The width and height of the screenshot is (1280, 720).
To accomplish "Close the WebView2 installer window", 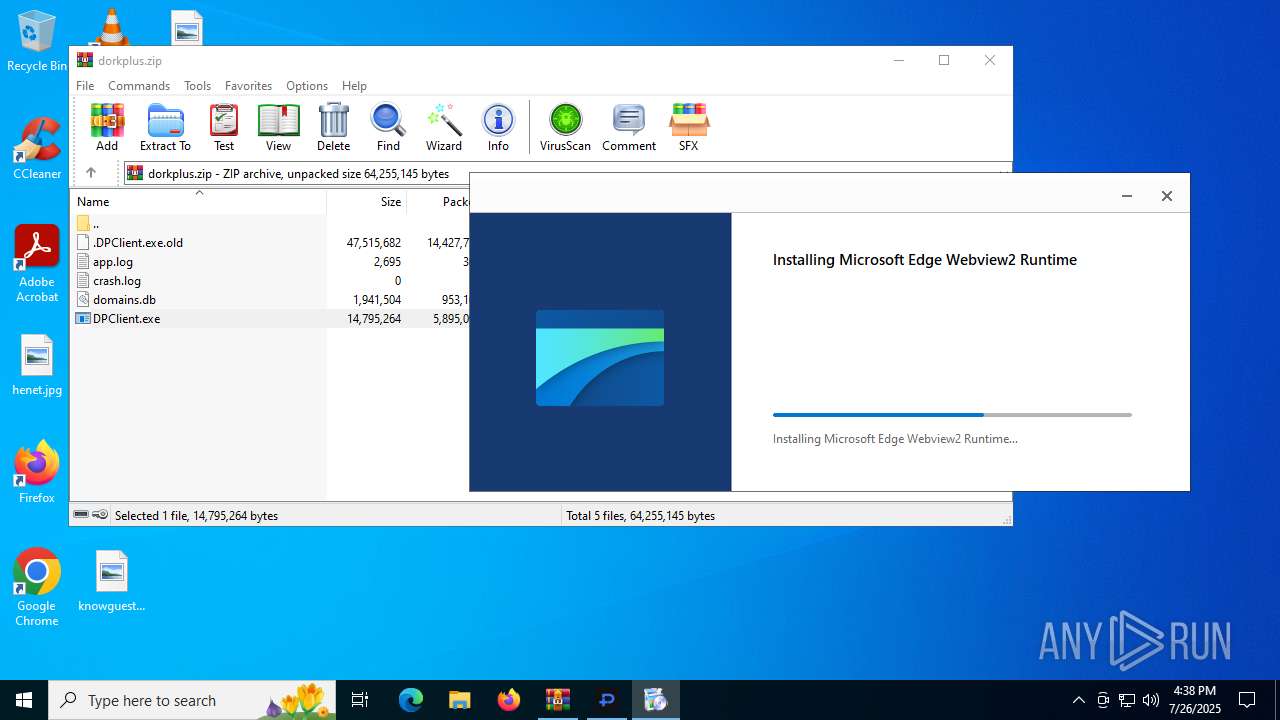I will [x=1166, y=196].
